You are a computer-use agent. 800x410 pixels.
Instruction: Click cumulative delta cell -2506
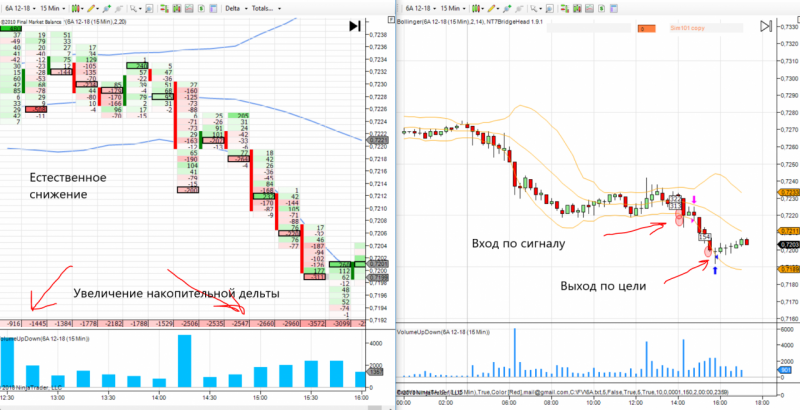(187, 324)
